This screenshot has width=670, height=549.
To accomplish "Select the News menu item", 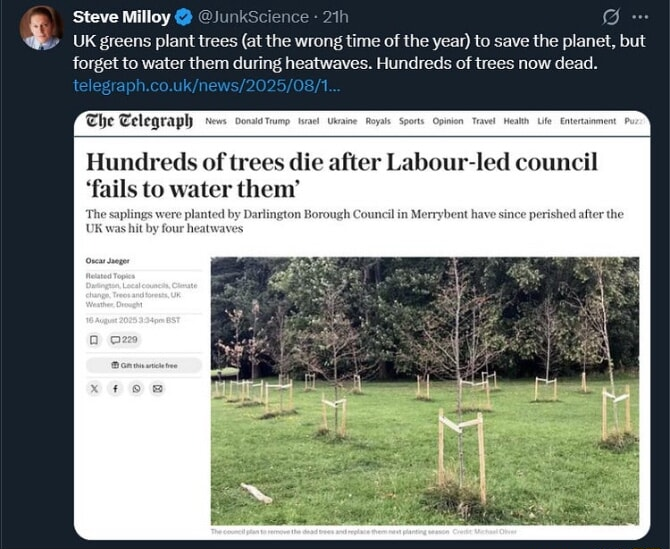I will point(216,121).
